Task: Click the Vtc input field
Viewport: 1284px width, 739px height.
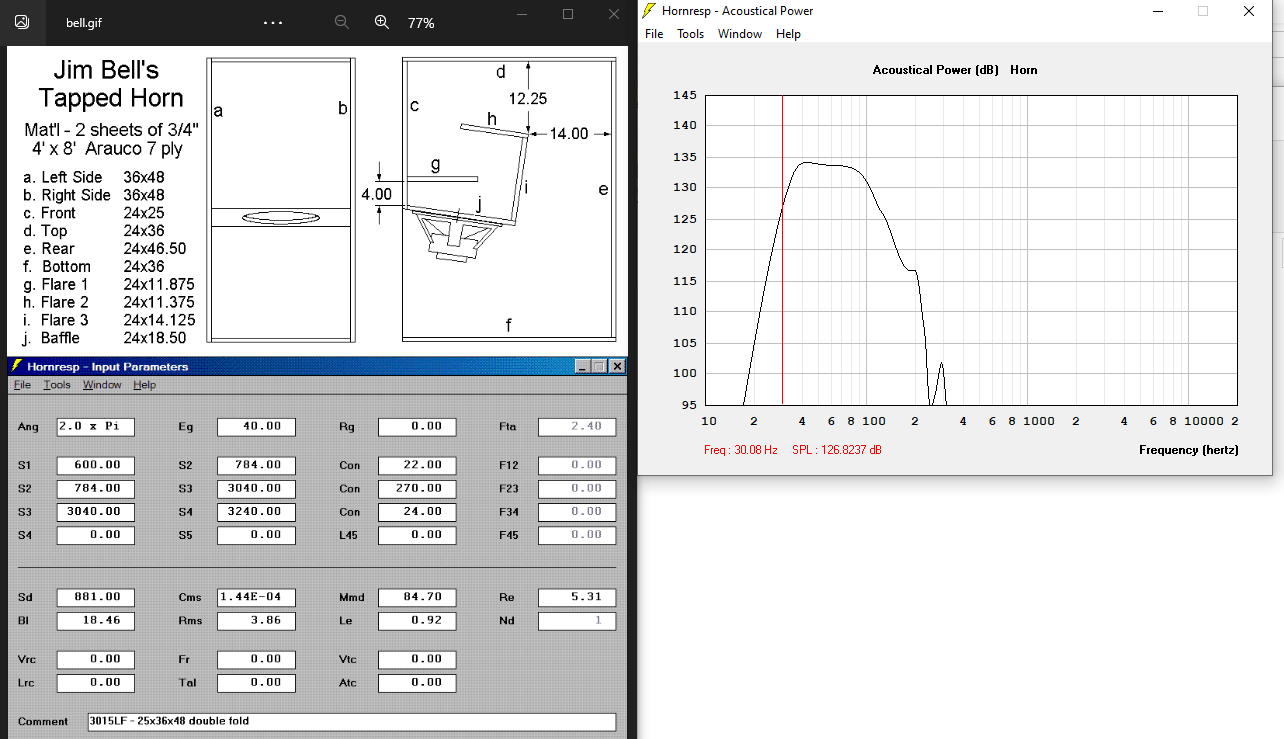Action: tap(417, 660)
